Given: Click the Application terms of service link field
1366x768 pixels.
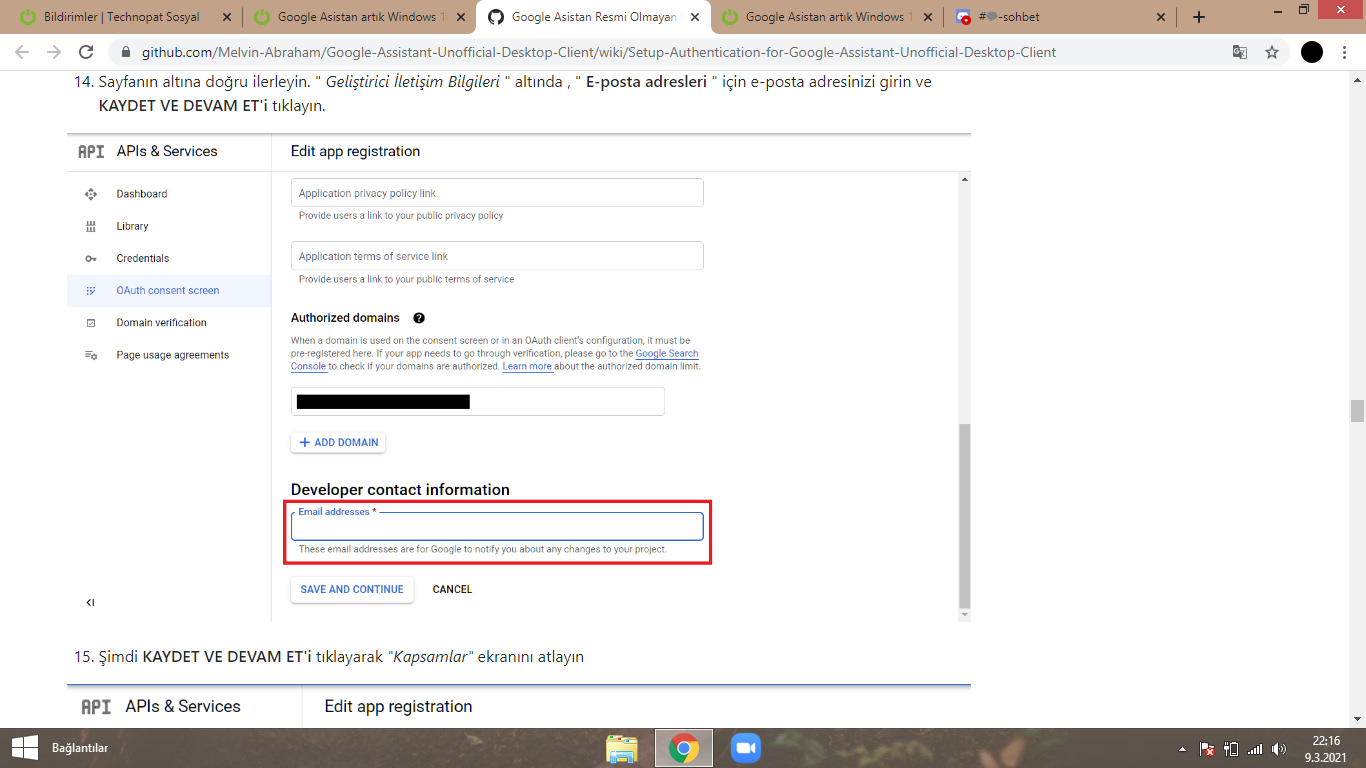Looking at the screenshot, I should [497, 256].
